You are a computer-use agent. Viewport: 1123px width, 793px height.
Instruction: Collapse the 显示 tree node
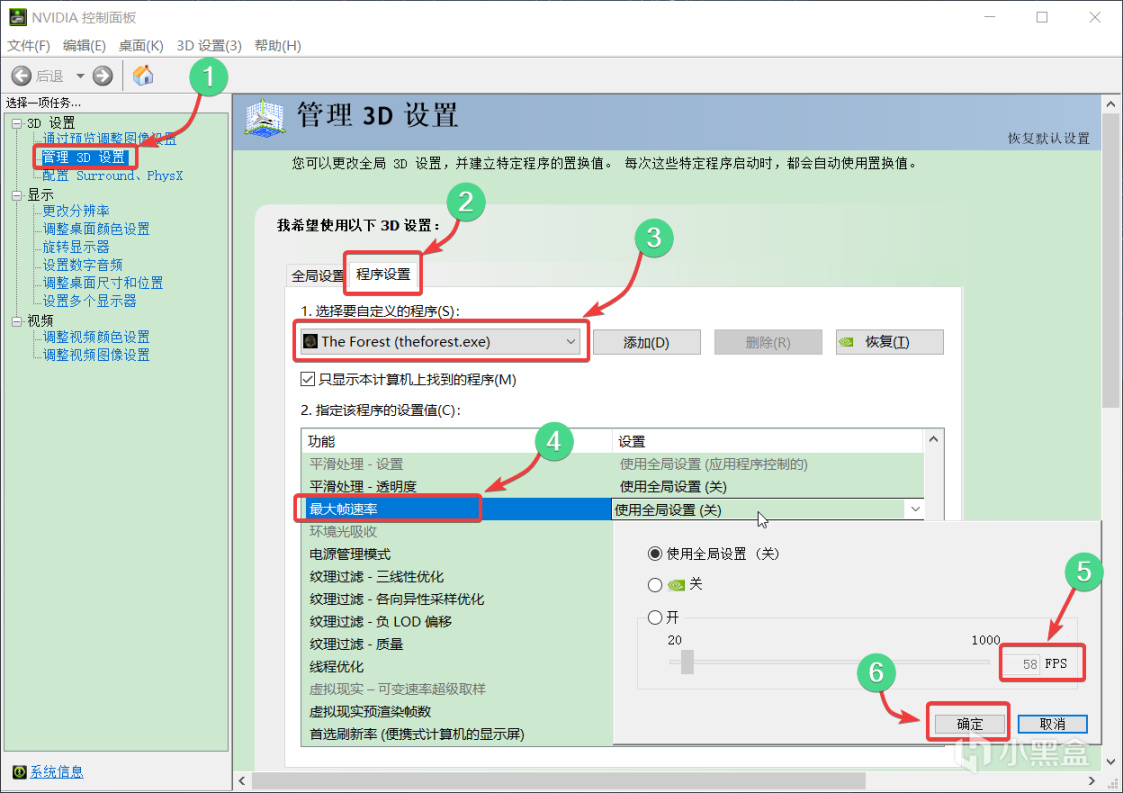coord(16,195)
